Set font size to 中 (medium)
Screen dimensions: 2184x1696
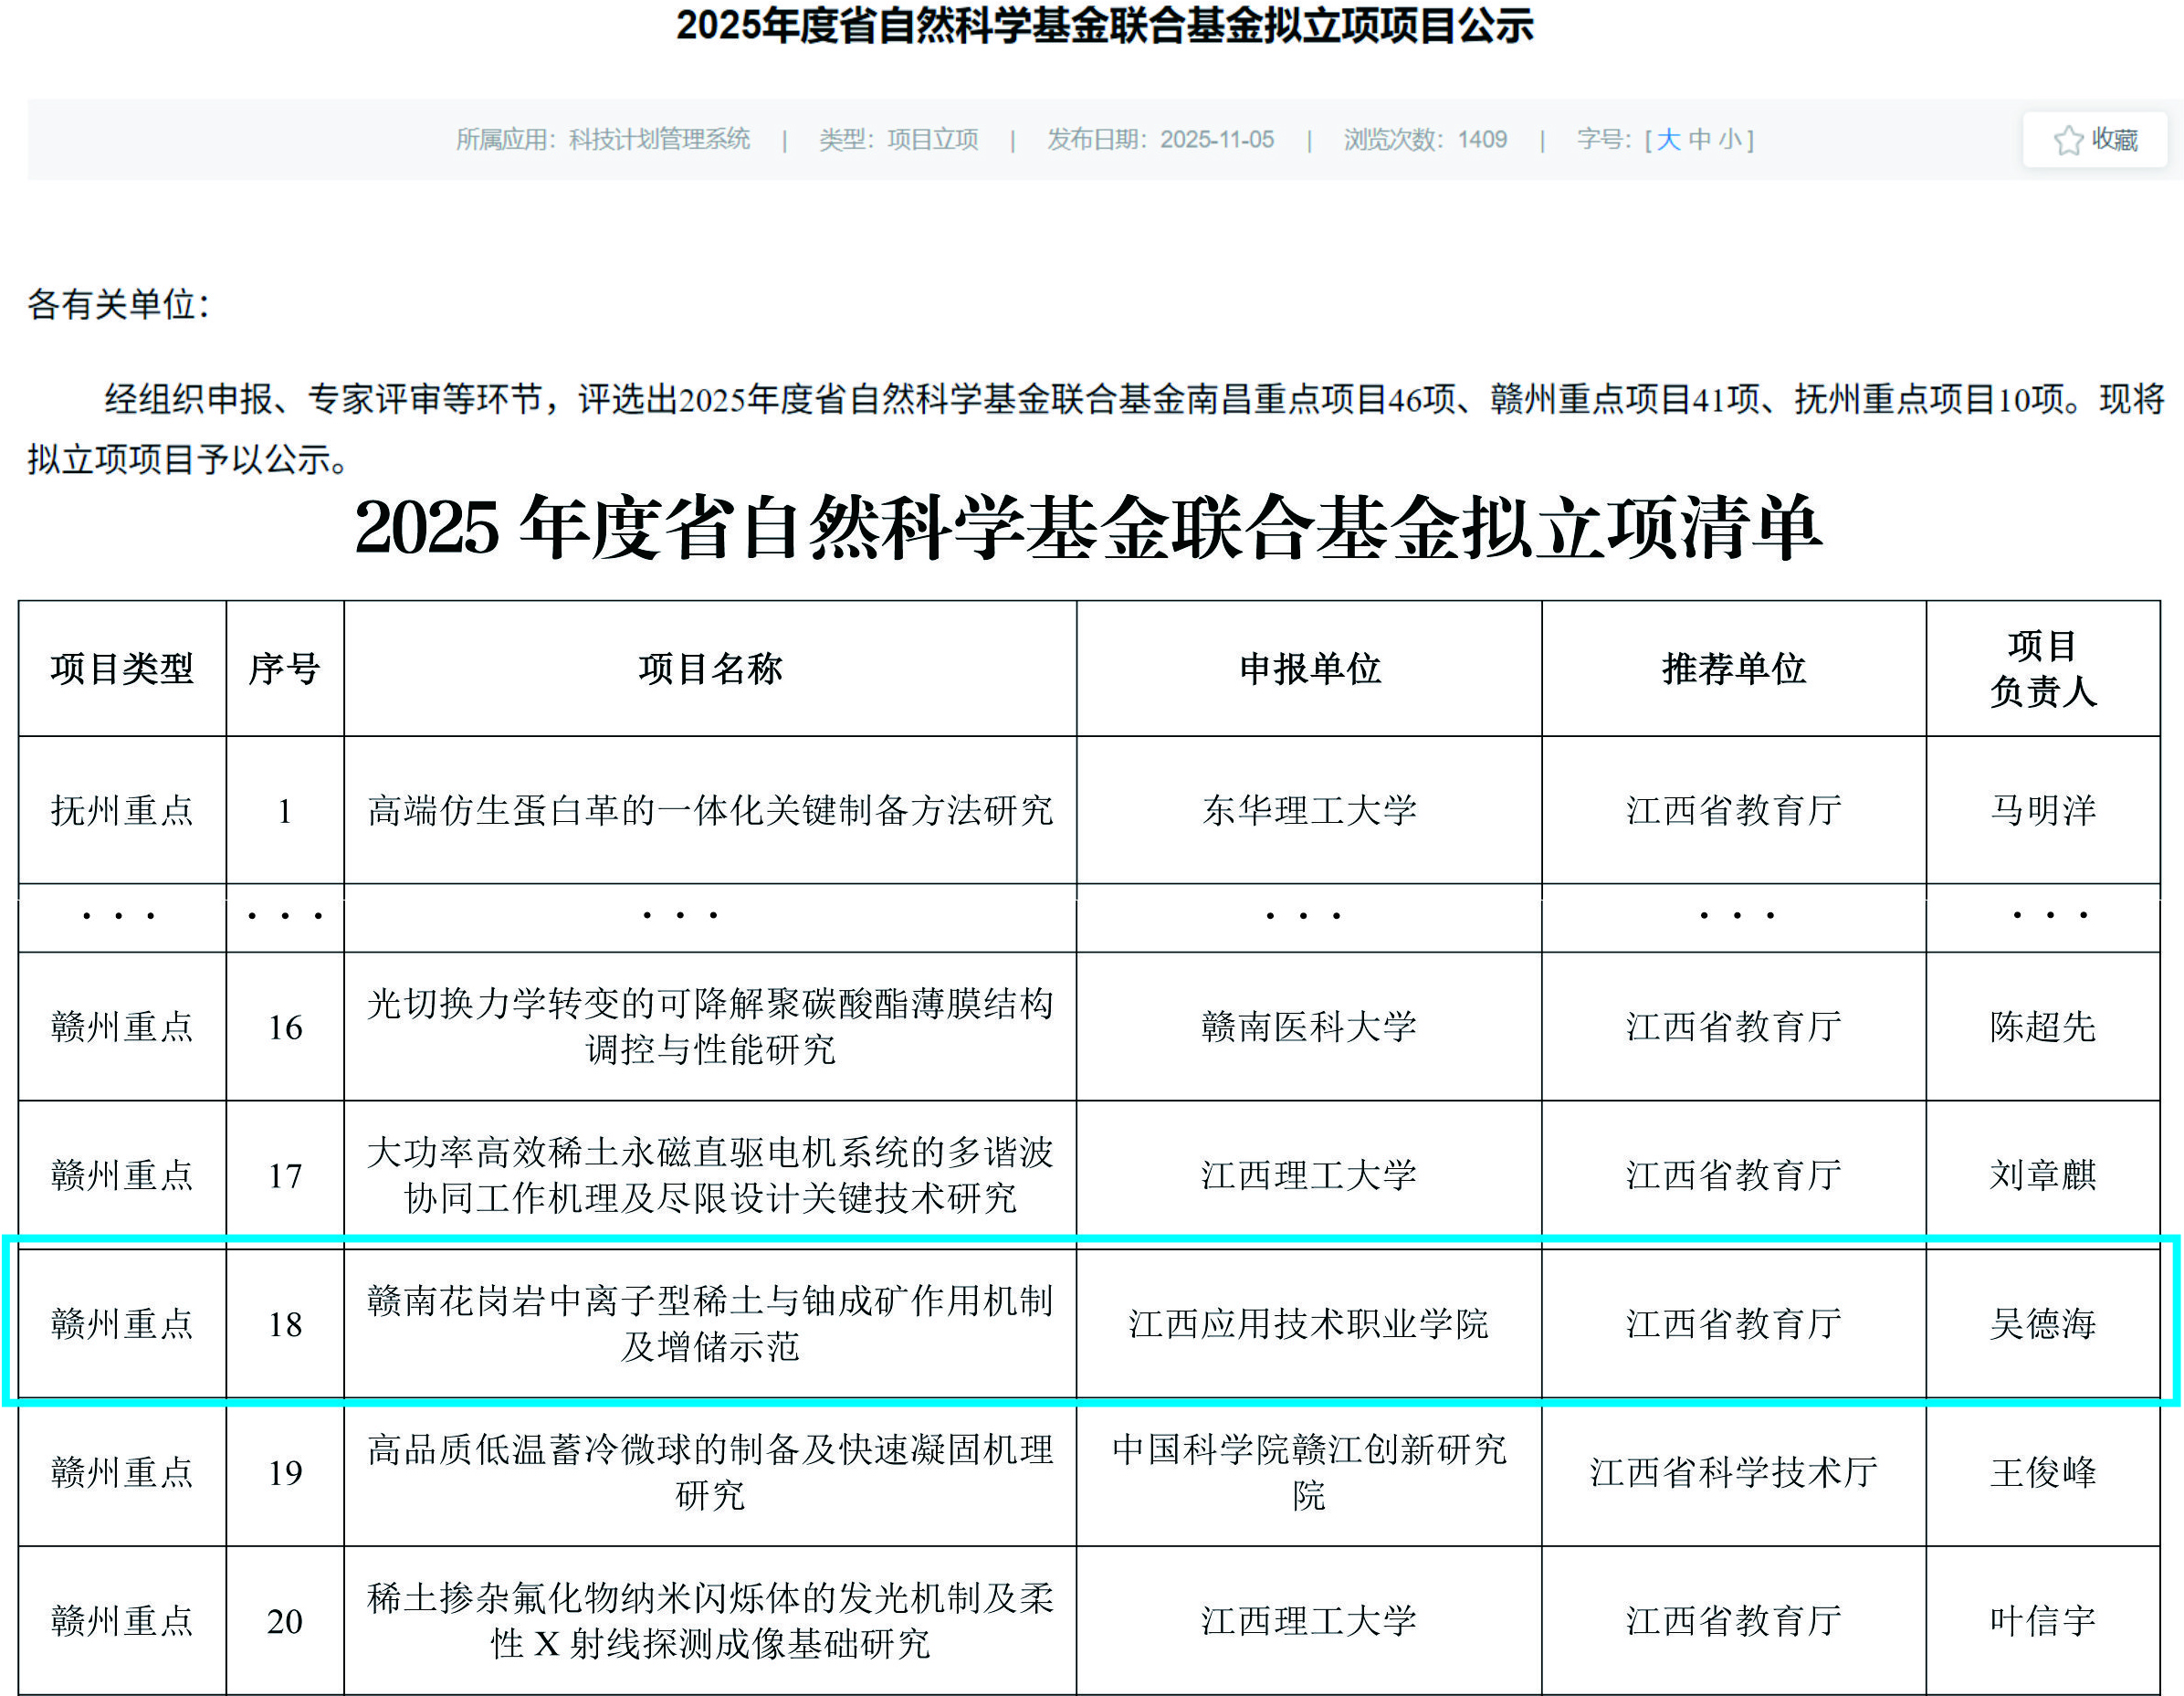(x=1699, y=140)
